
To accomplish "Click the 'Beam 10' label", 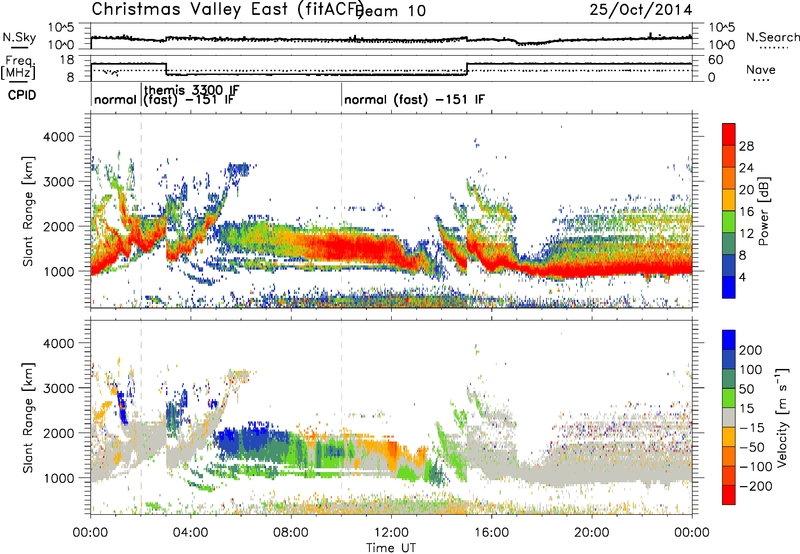I will [x=391, y=11].
